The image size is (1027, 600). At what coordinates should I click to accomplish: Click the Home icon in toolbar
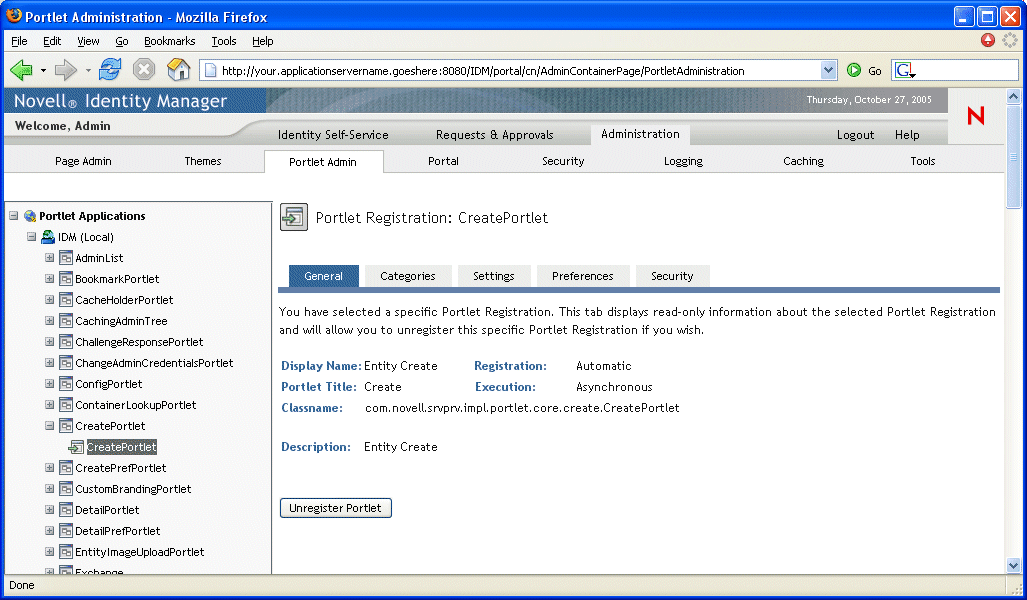(178, 70)
